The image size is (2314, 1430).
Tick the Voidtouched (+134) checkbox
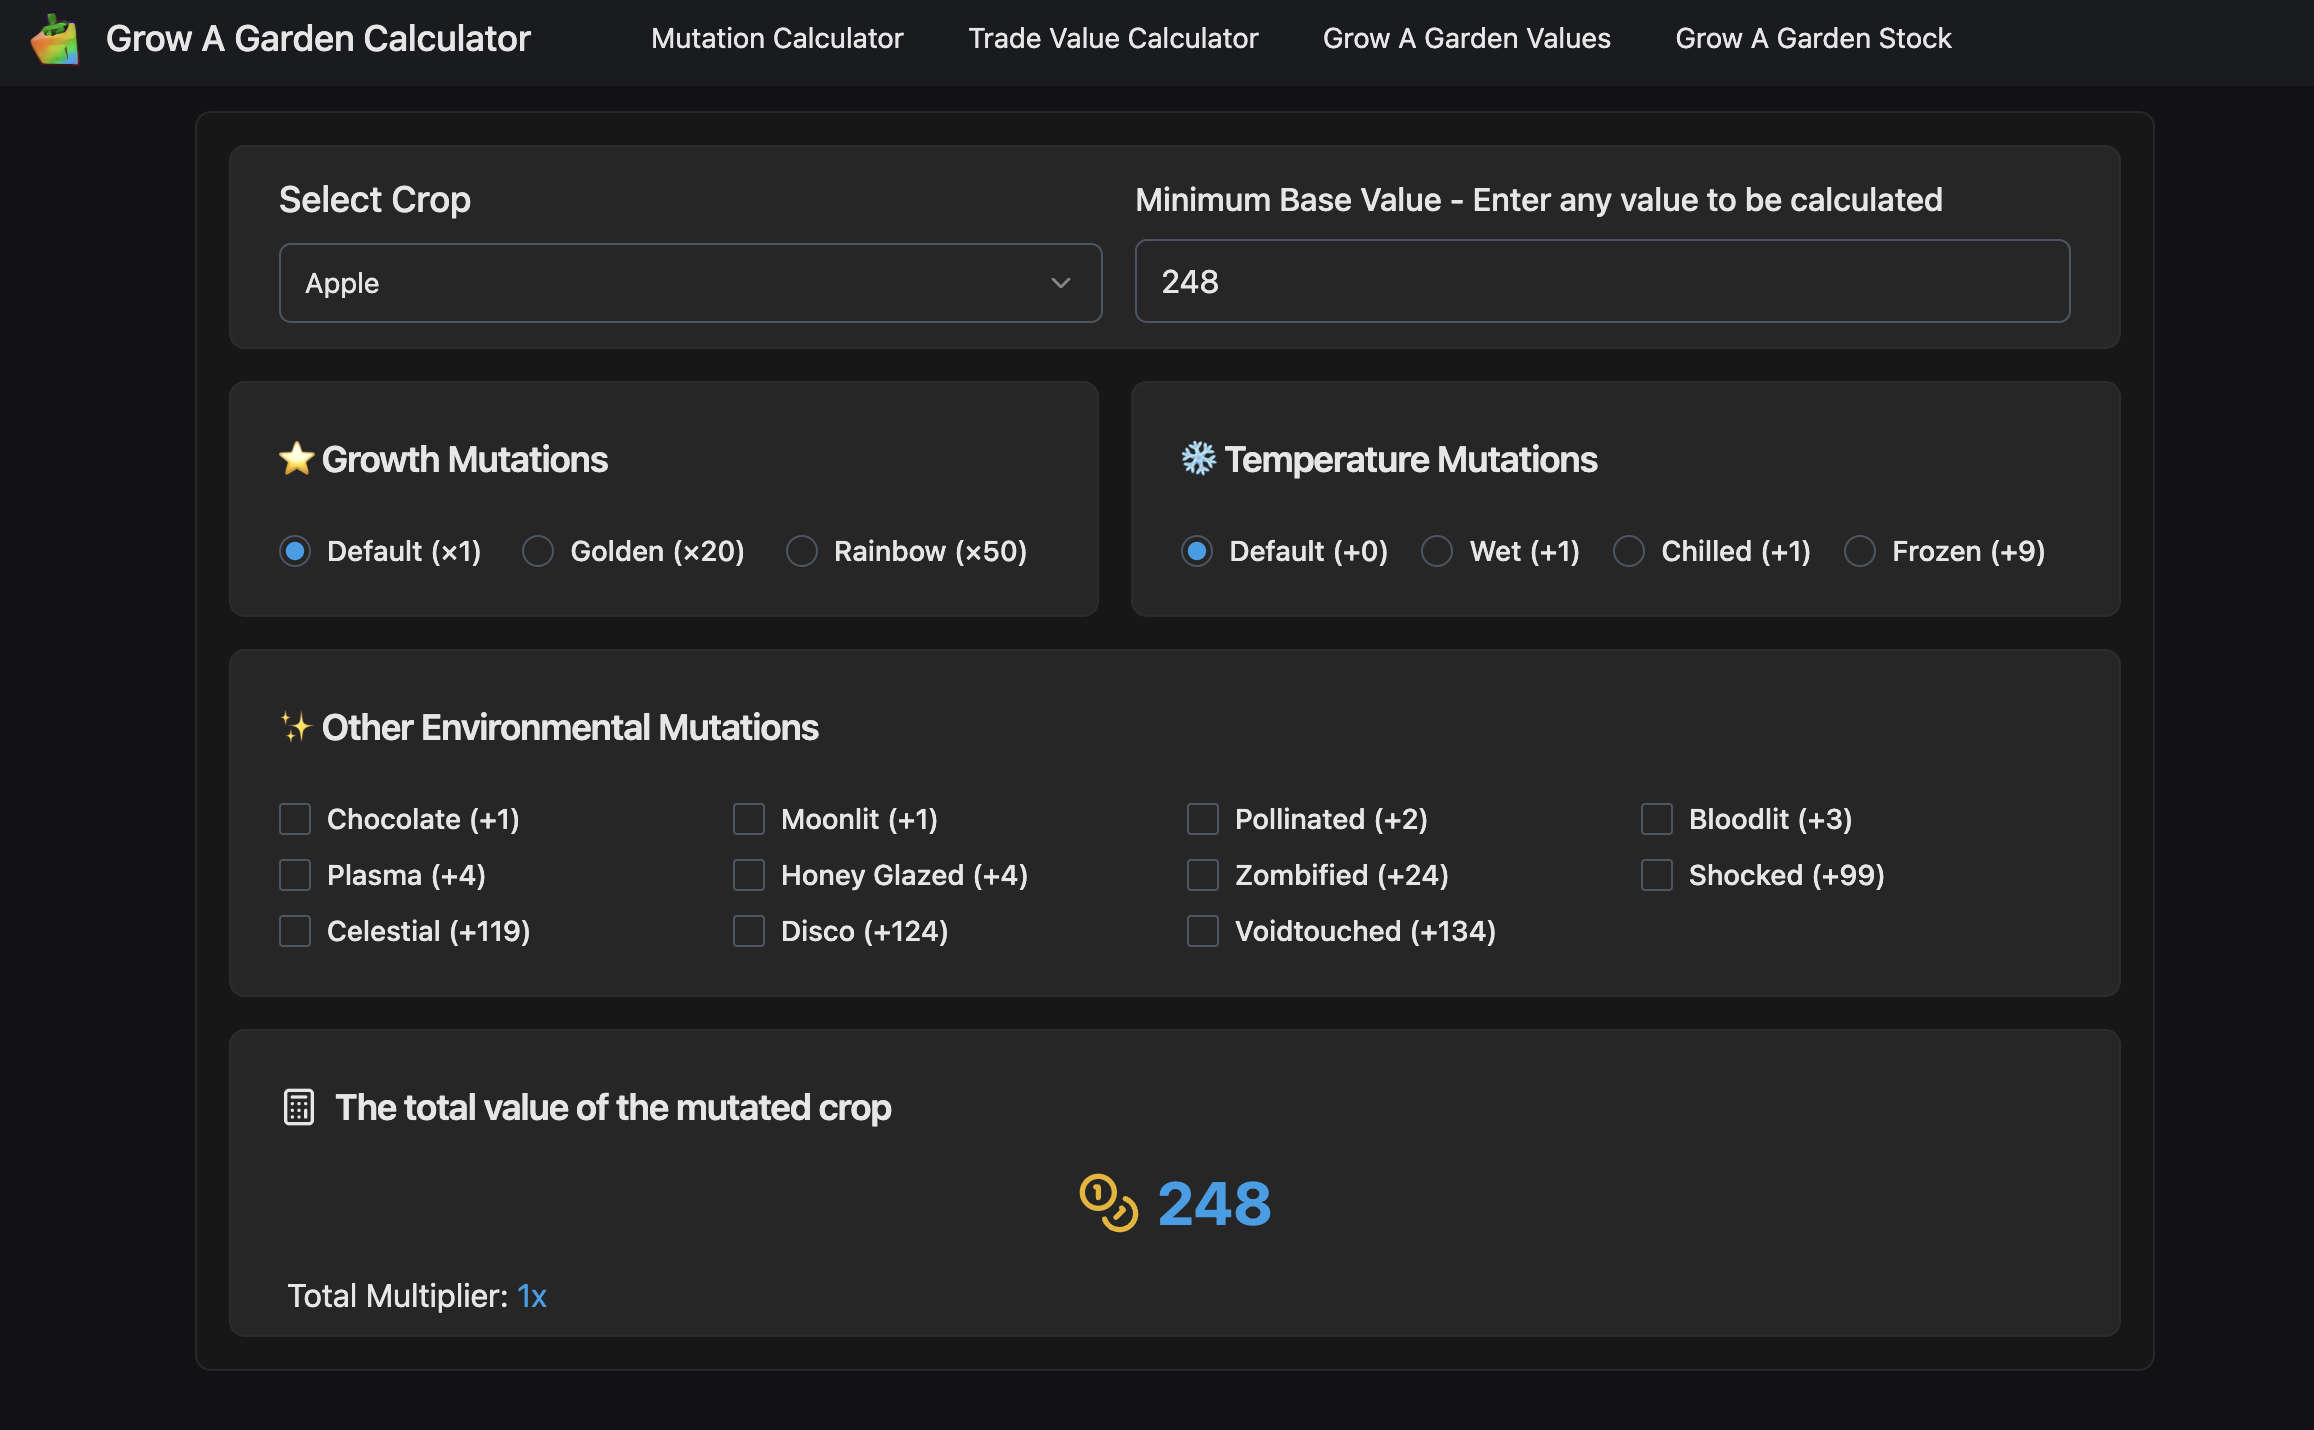(x=1203, y=931)
